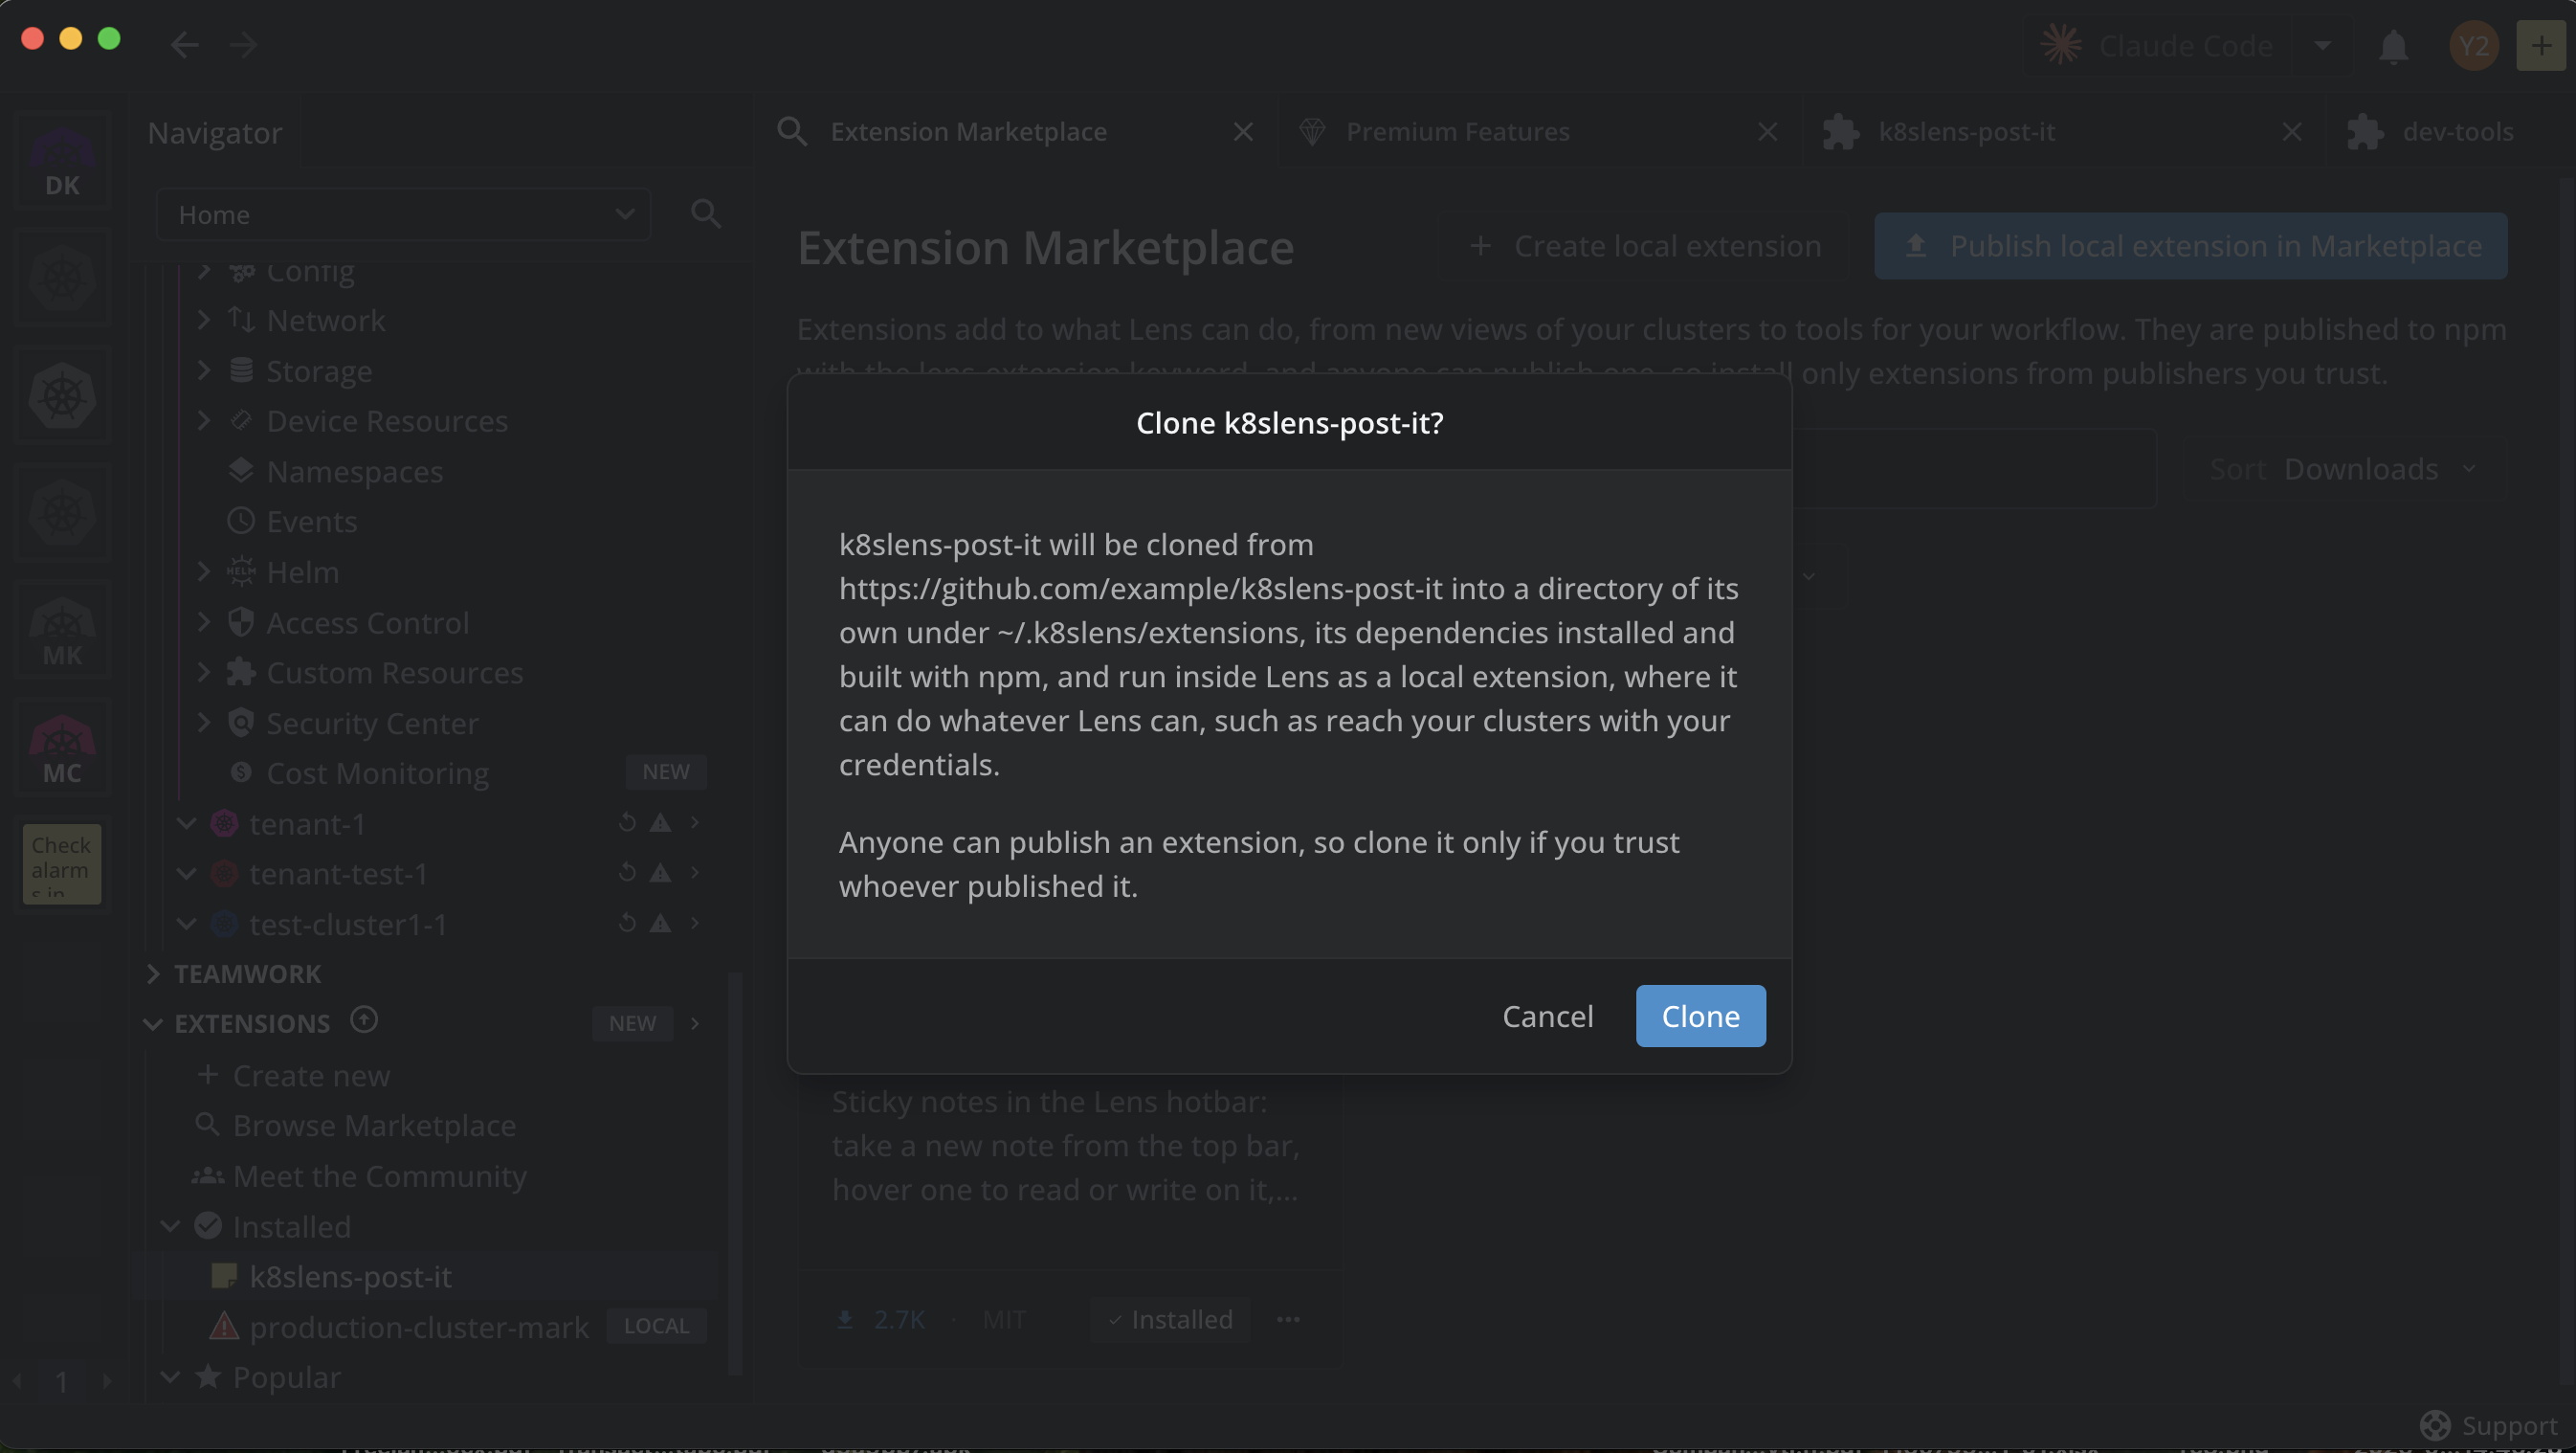Select Events in the navigator tree
The width and height of the screenshot is (2576, 1453).
tap(311, 521)
